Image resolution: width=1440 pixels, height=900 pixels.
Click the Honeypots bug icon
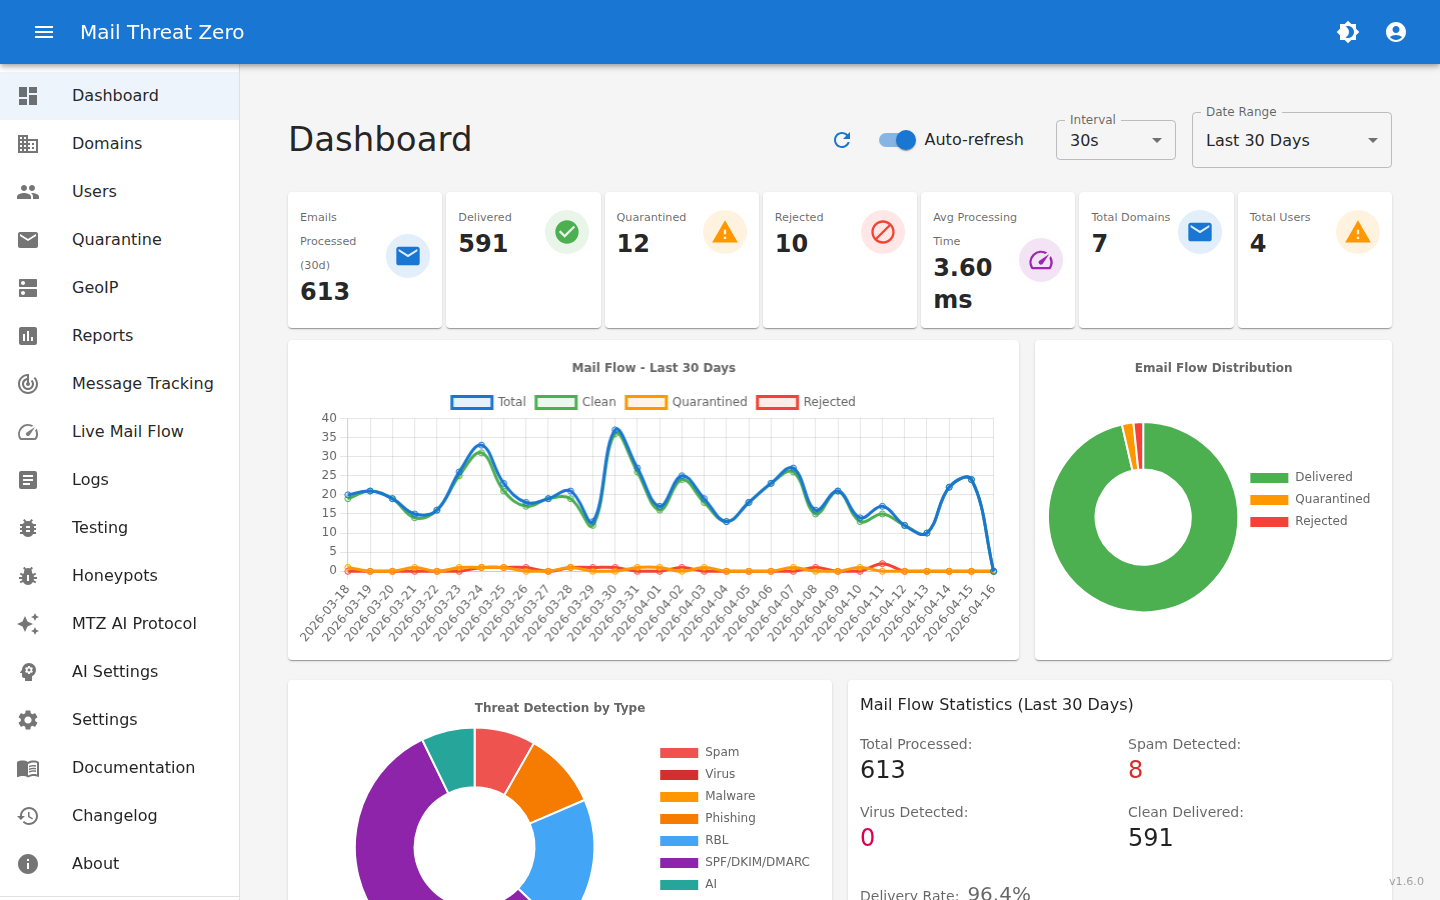coord(28,575)
